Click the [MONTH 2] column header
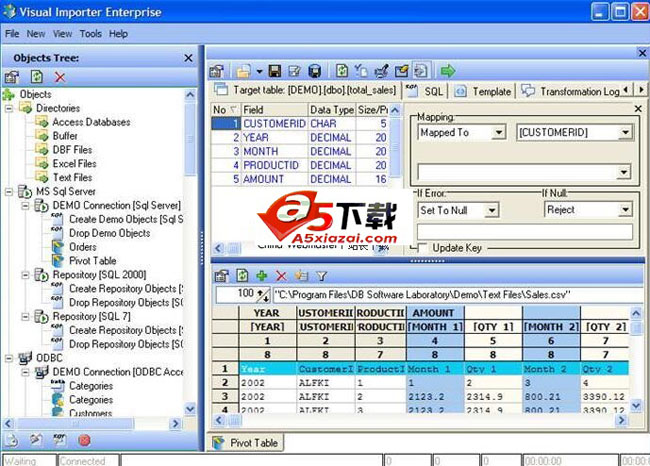This screenshot has height=466, width=650. point(551,327)
